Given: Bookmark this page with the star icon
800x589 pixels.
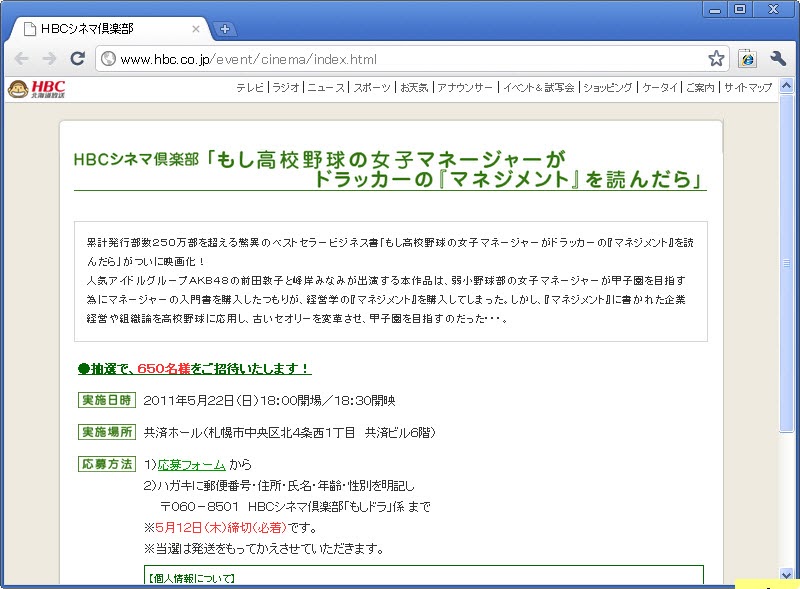Looking at the screenshot, I should tap(716, 59).
